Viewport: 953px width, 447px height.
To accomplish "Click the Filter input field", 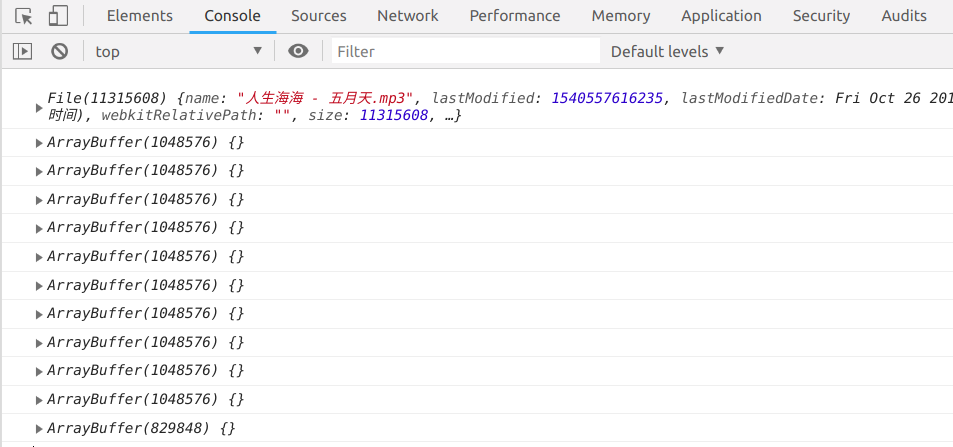I will [x=465, y=51].
